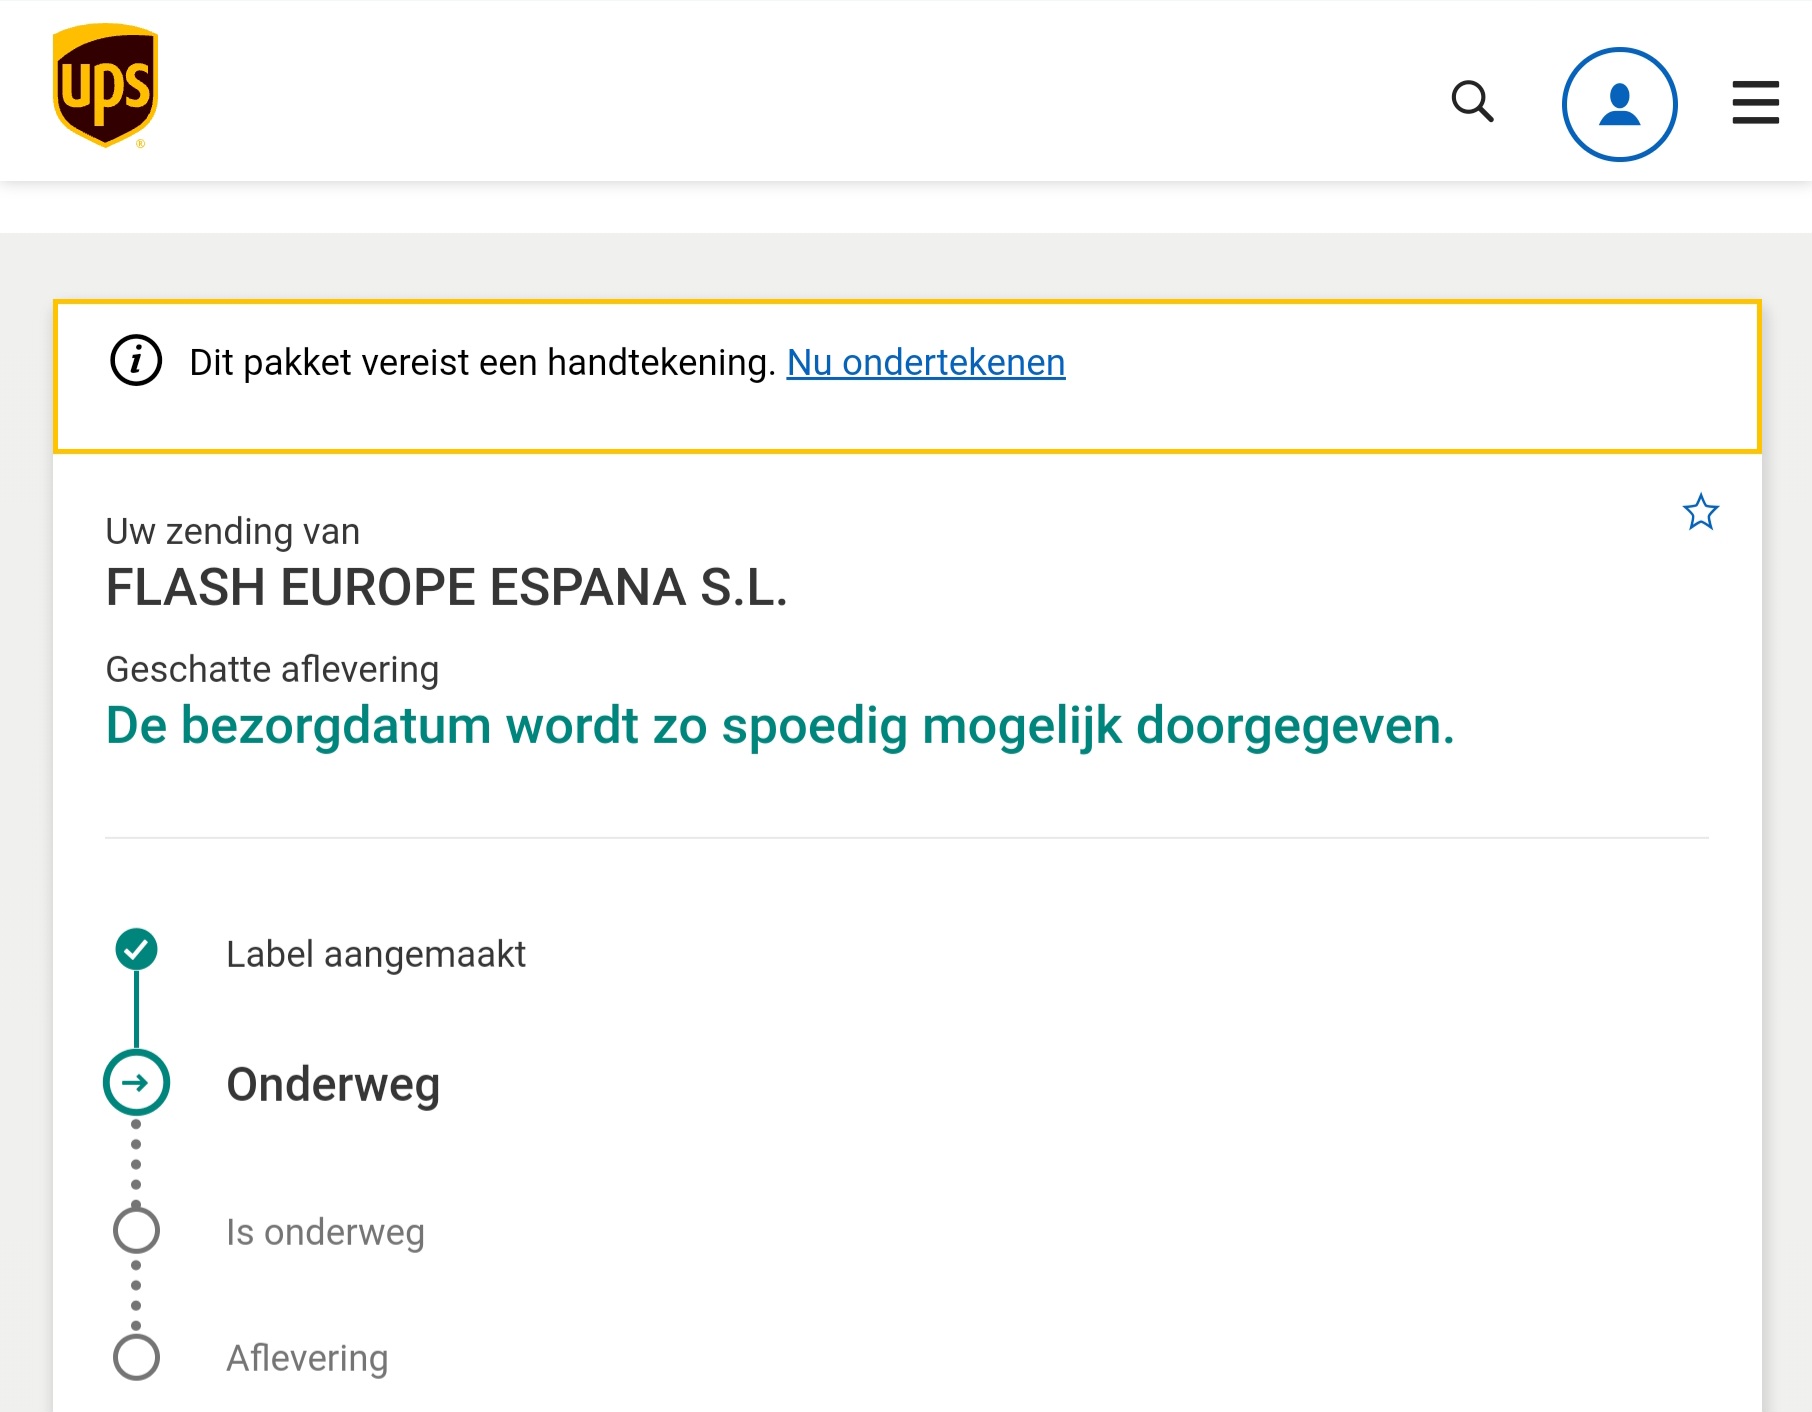Click 'Dit pakket vereist een handtekening' text

[483, 362]
